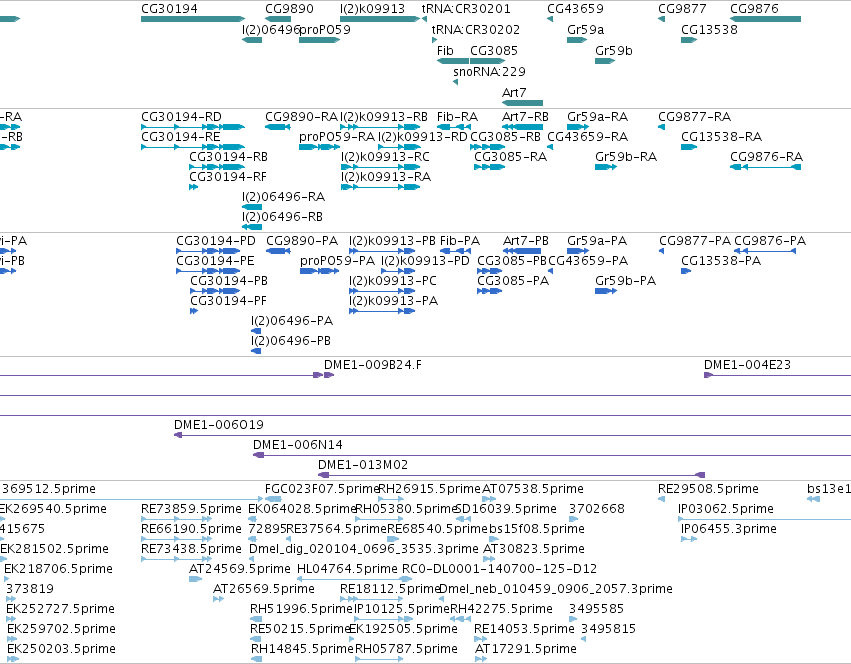Click transcript CG30194-RB
The width and height of the screenshot is (851, 664).
tap(217, 167)
